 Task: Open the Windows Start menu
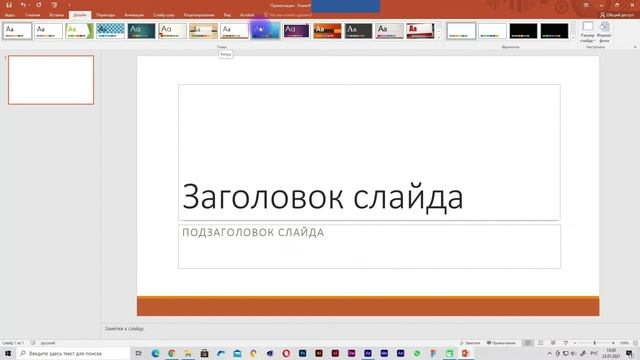pos(8,353)
